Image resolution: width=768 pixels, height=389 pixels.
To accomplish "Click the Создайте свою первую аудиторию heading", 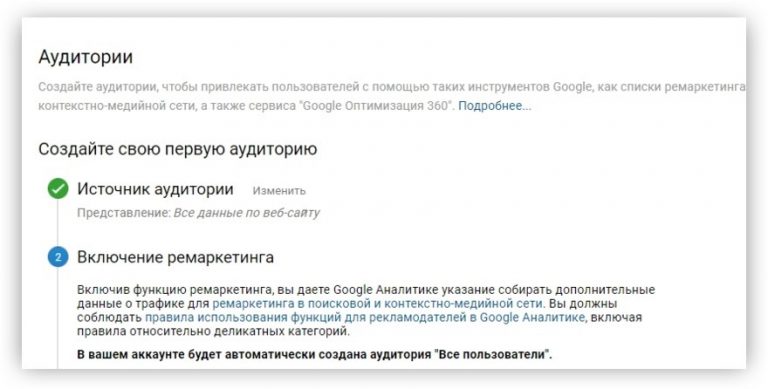I will 178,149.
